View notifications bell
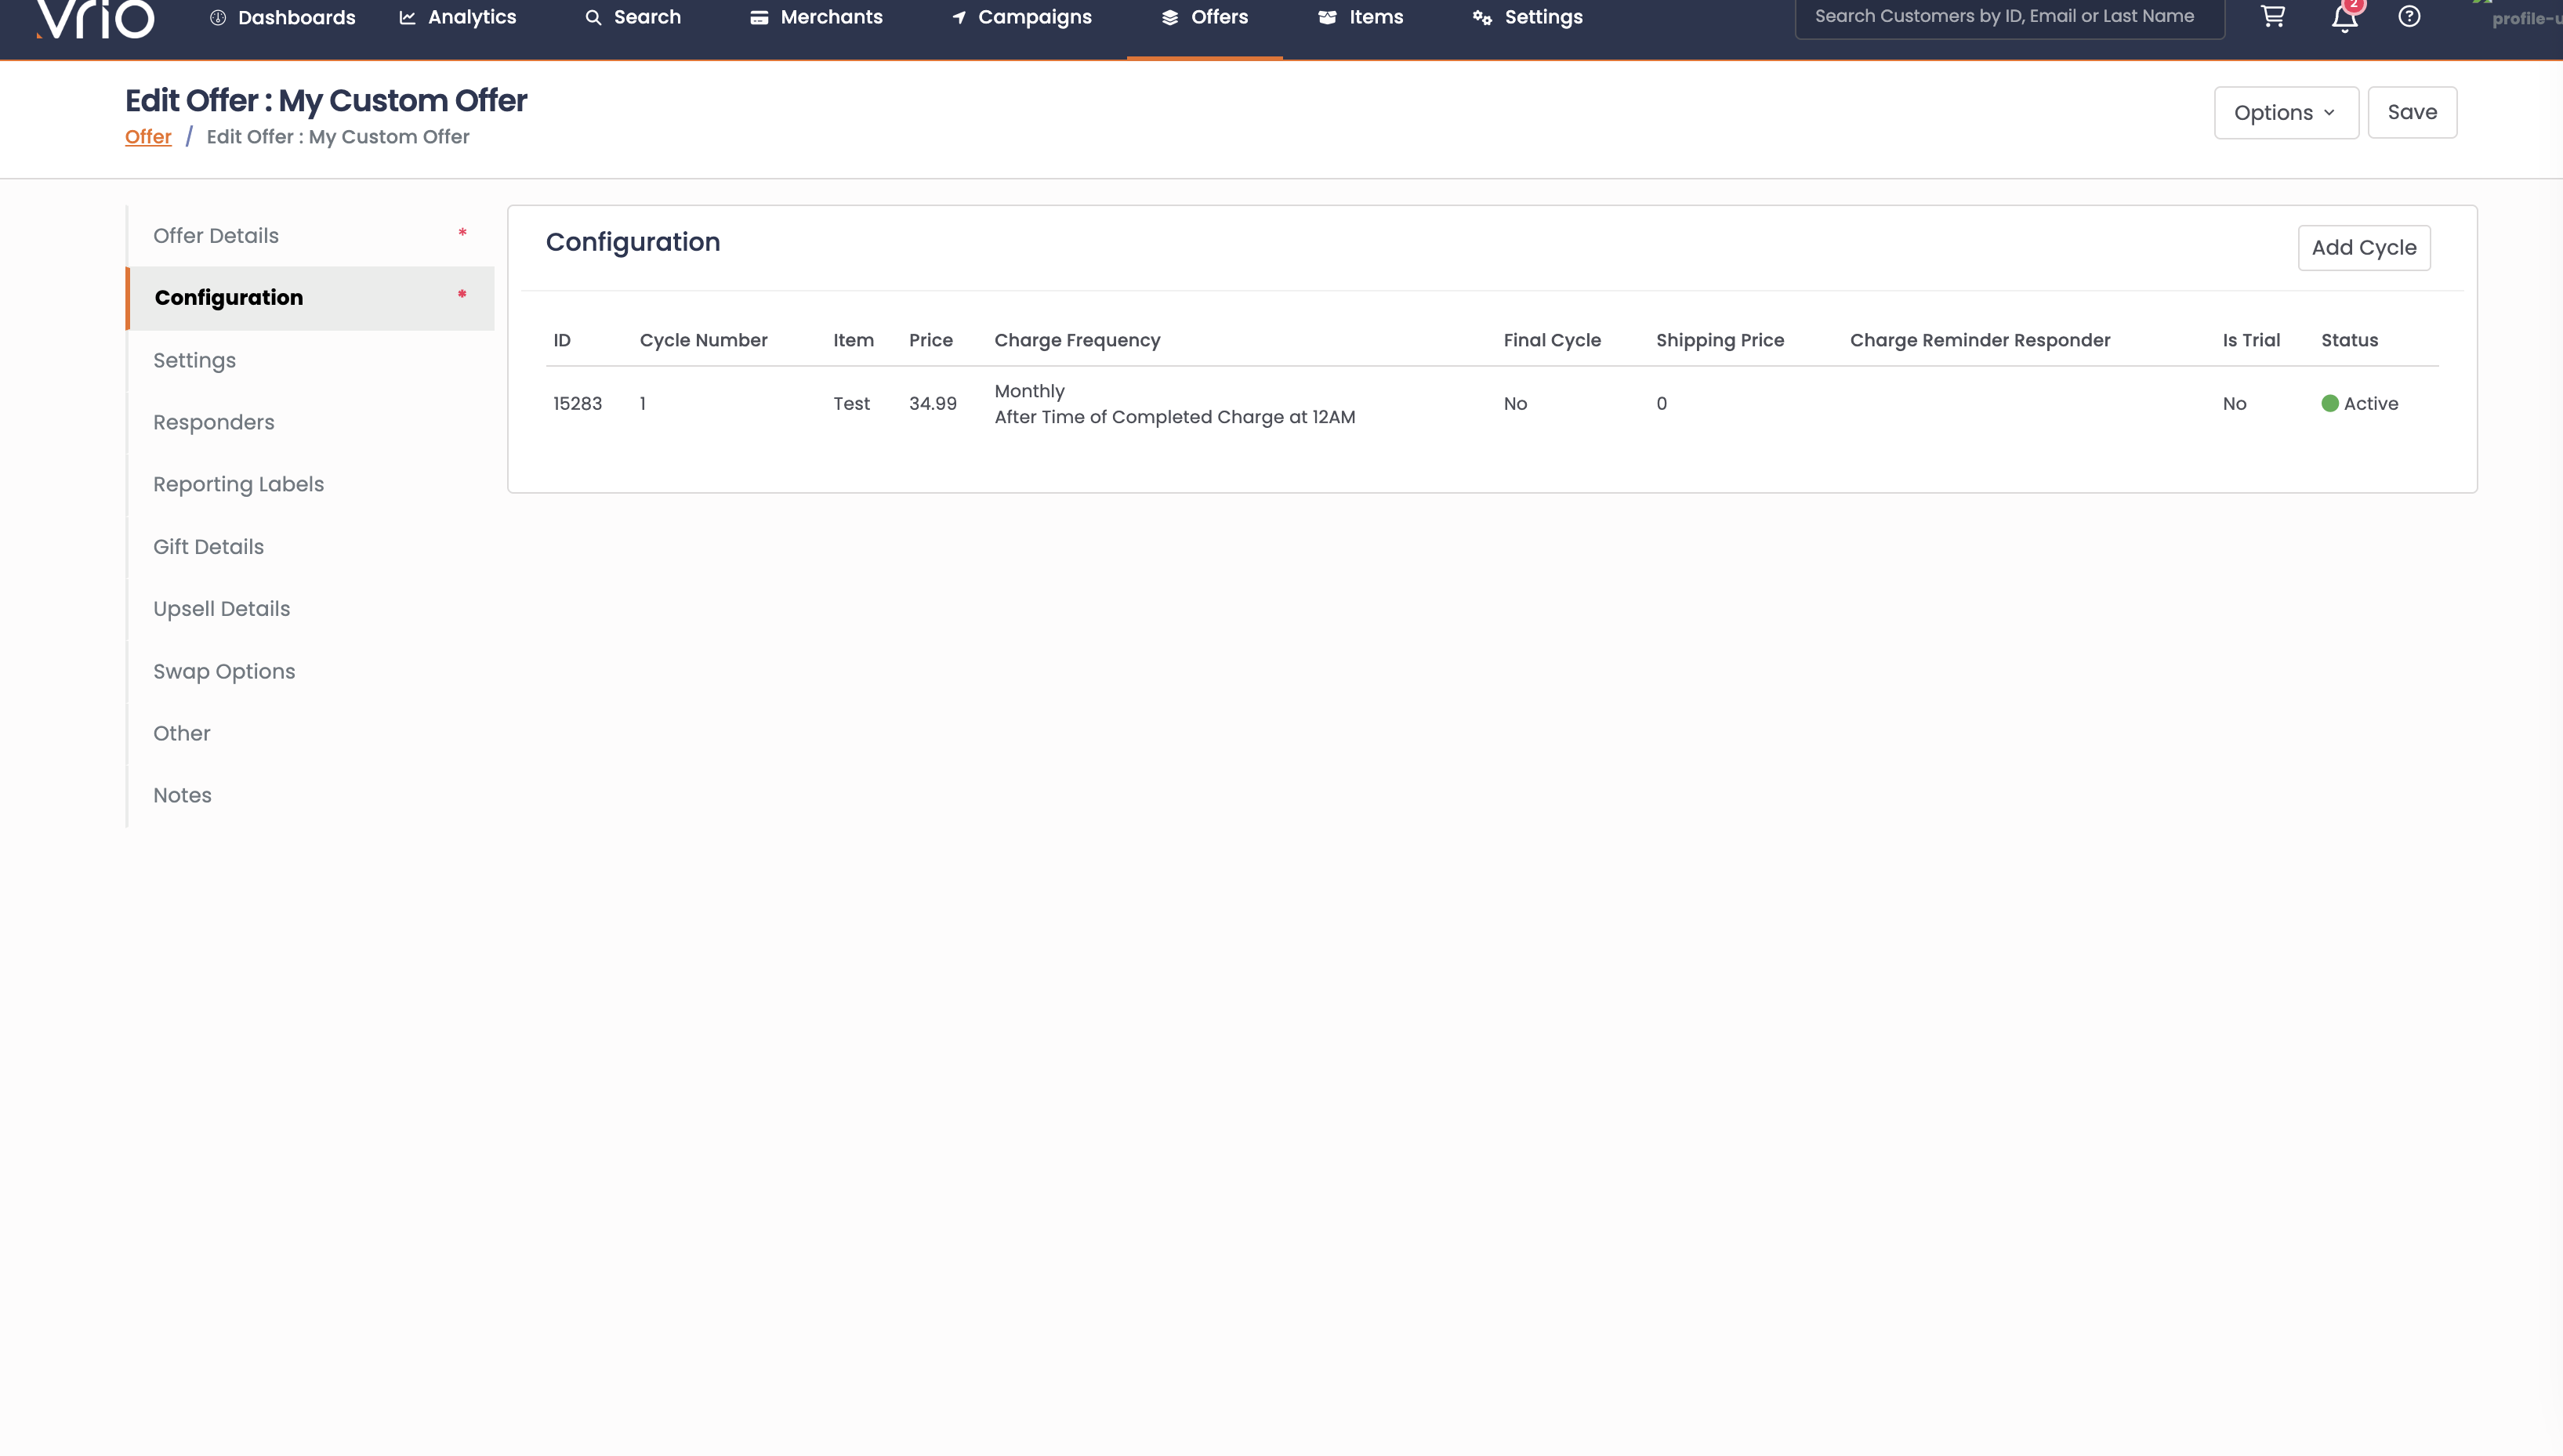2563x1456 pixels. 2345,18
